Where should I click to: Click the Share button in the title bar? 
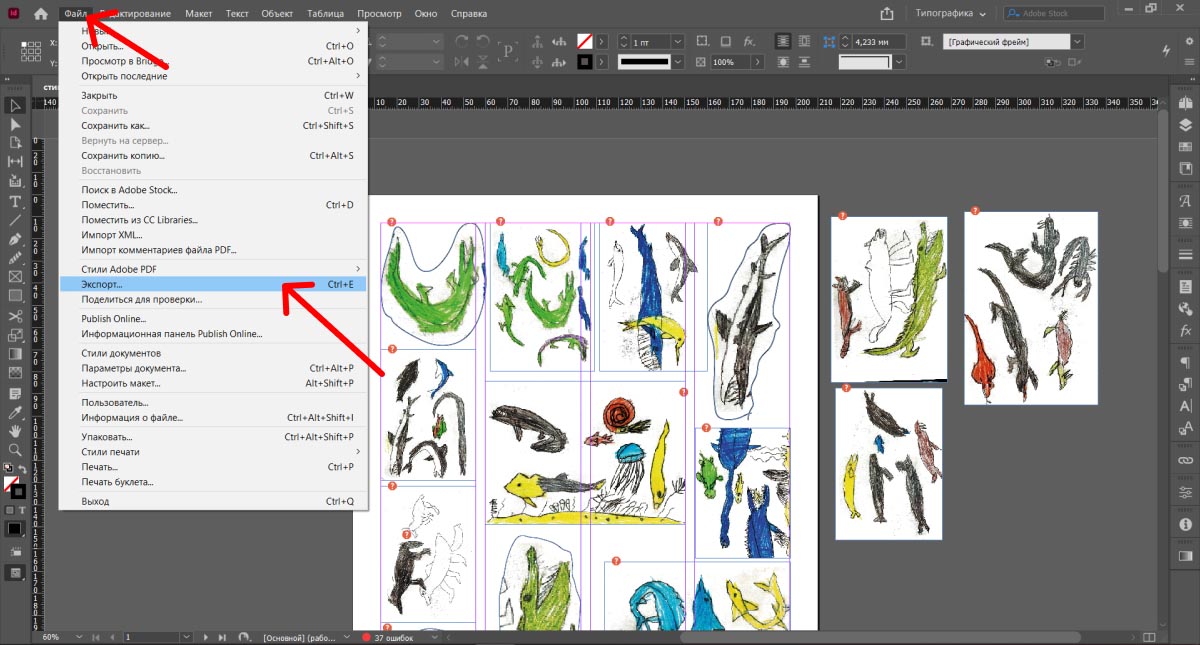point(888,13)
